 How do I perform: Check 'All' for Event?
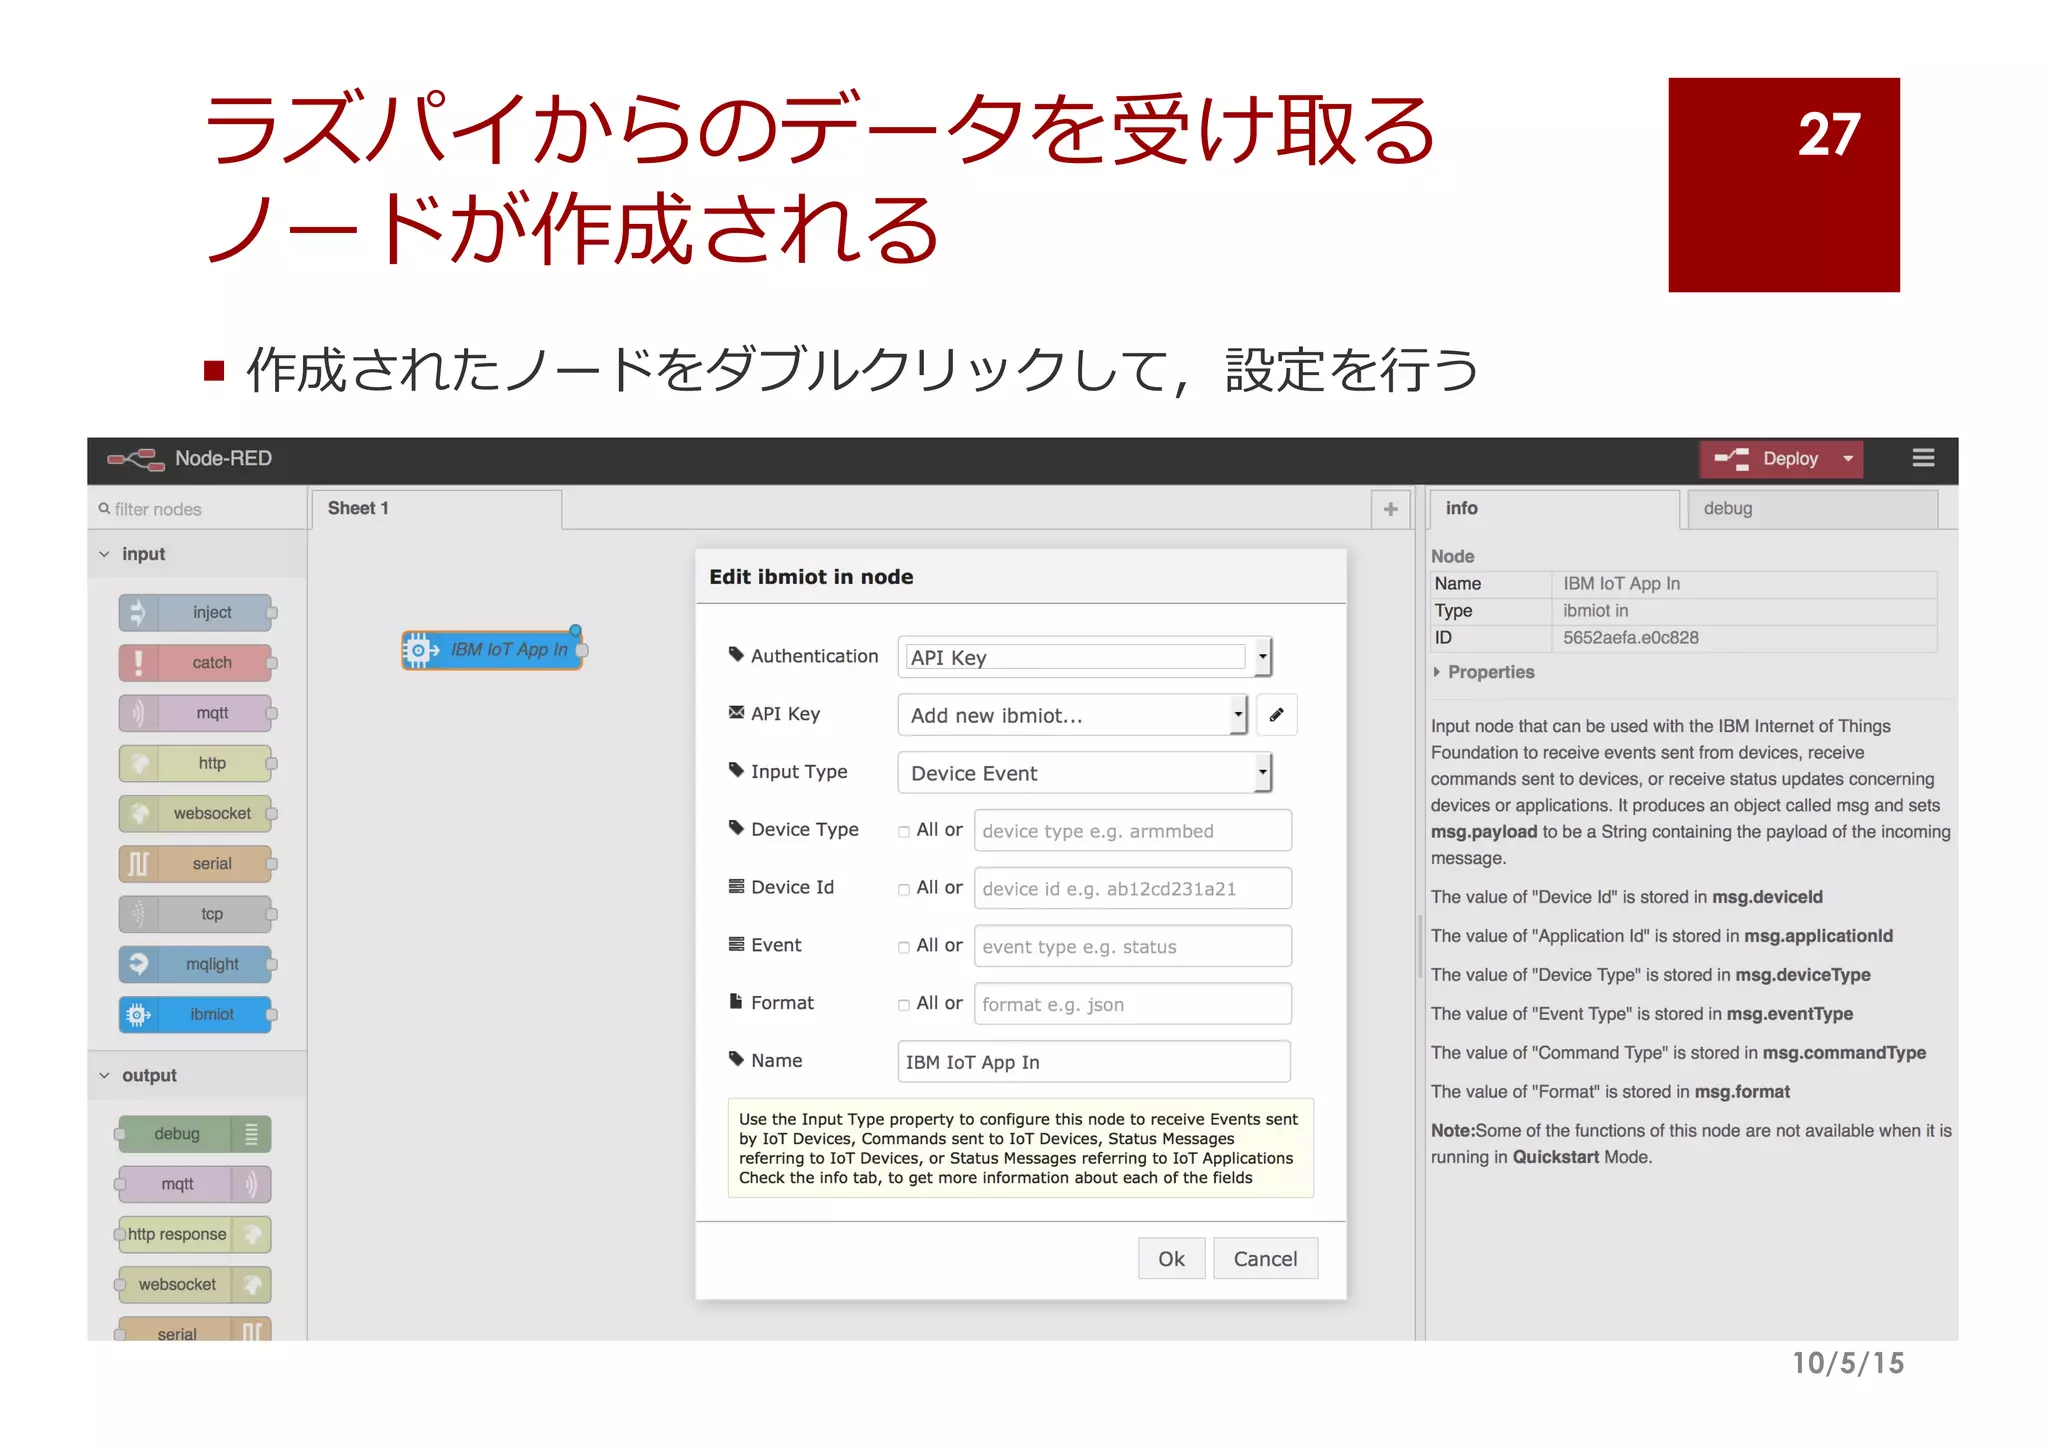coord(904,948)
